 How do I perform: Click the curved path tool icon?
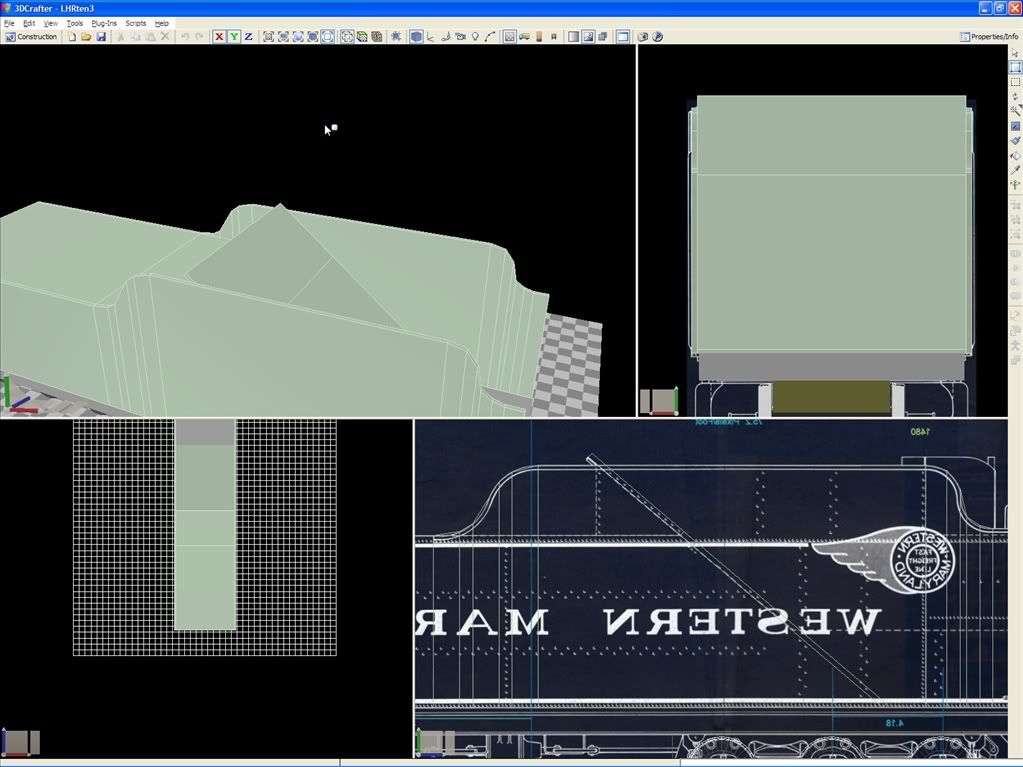coord(490,37)
